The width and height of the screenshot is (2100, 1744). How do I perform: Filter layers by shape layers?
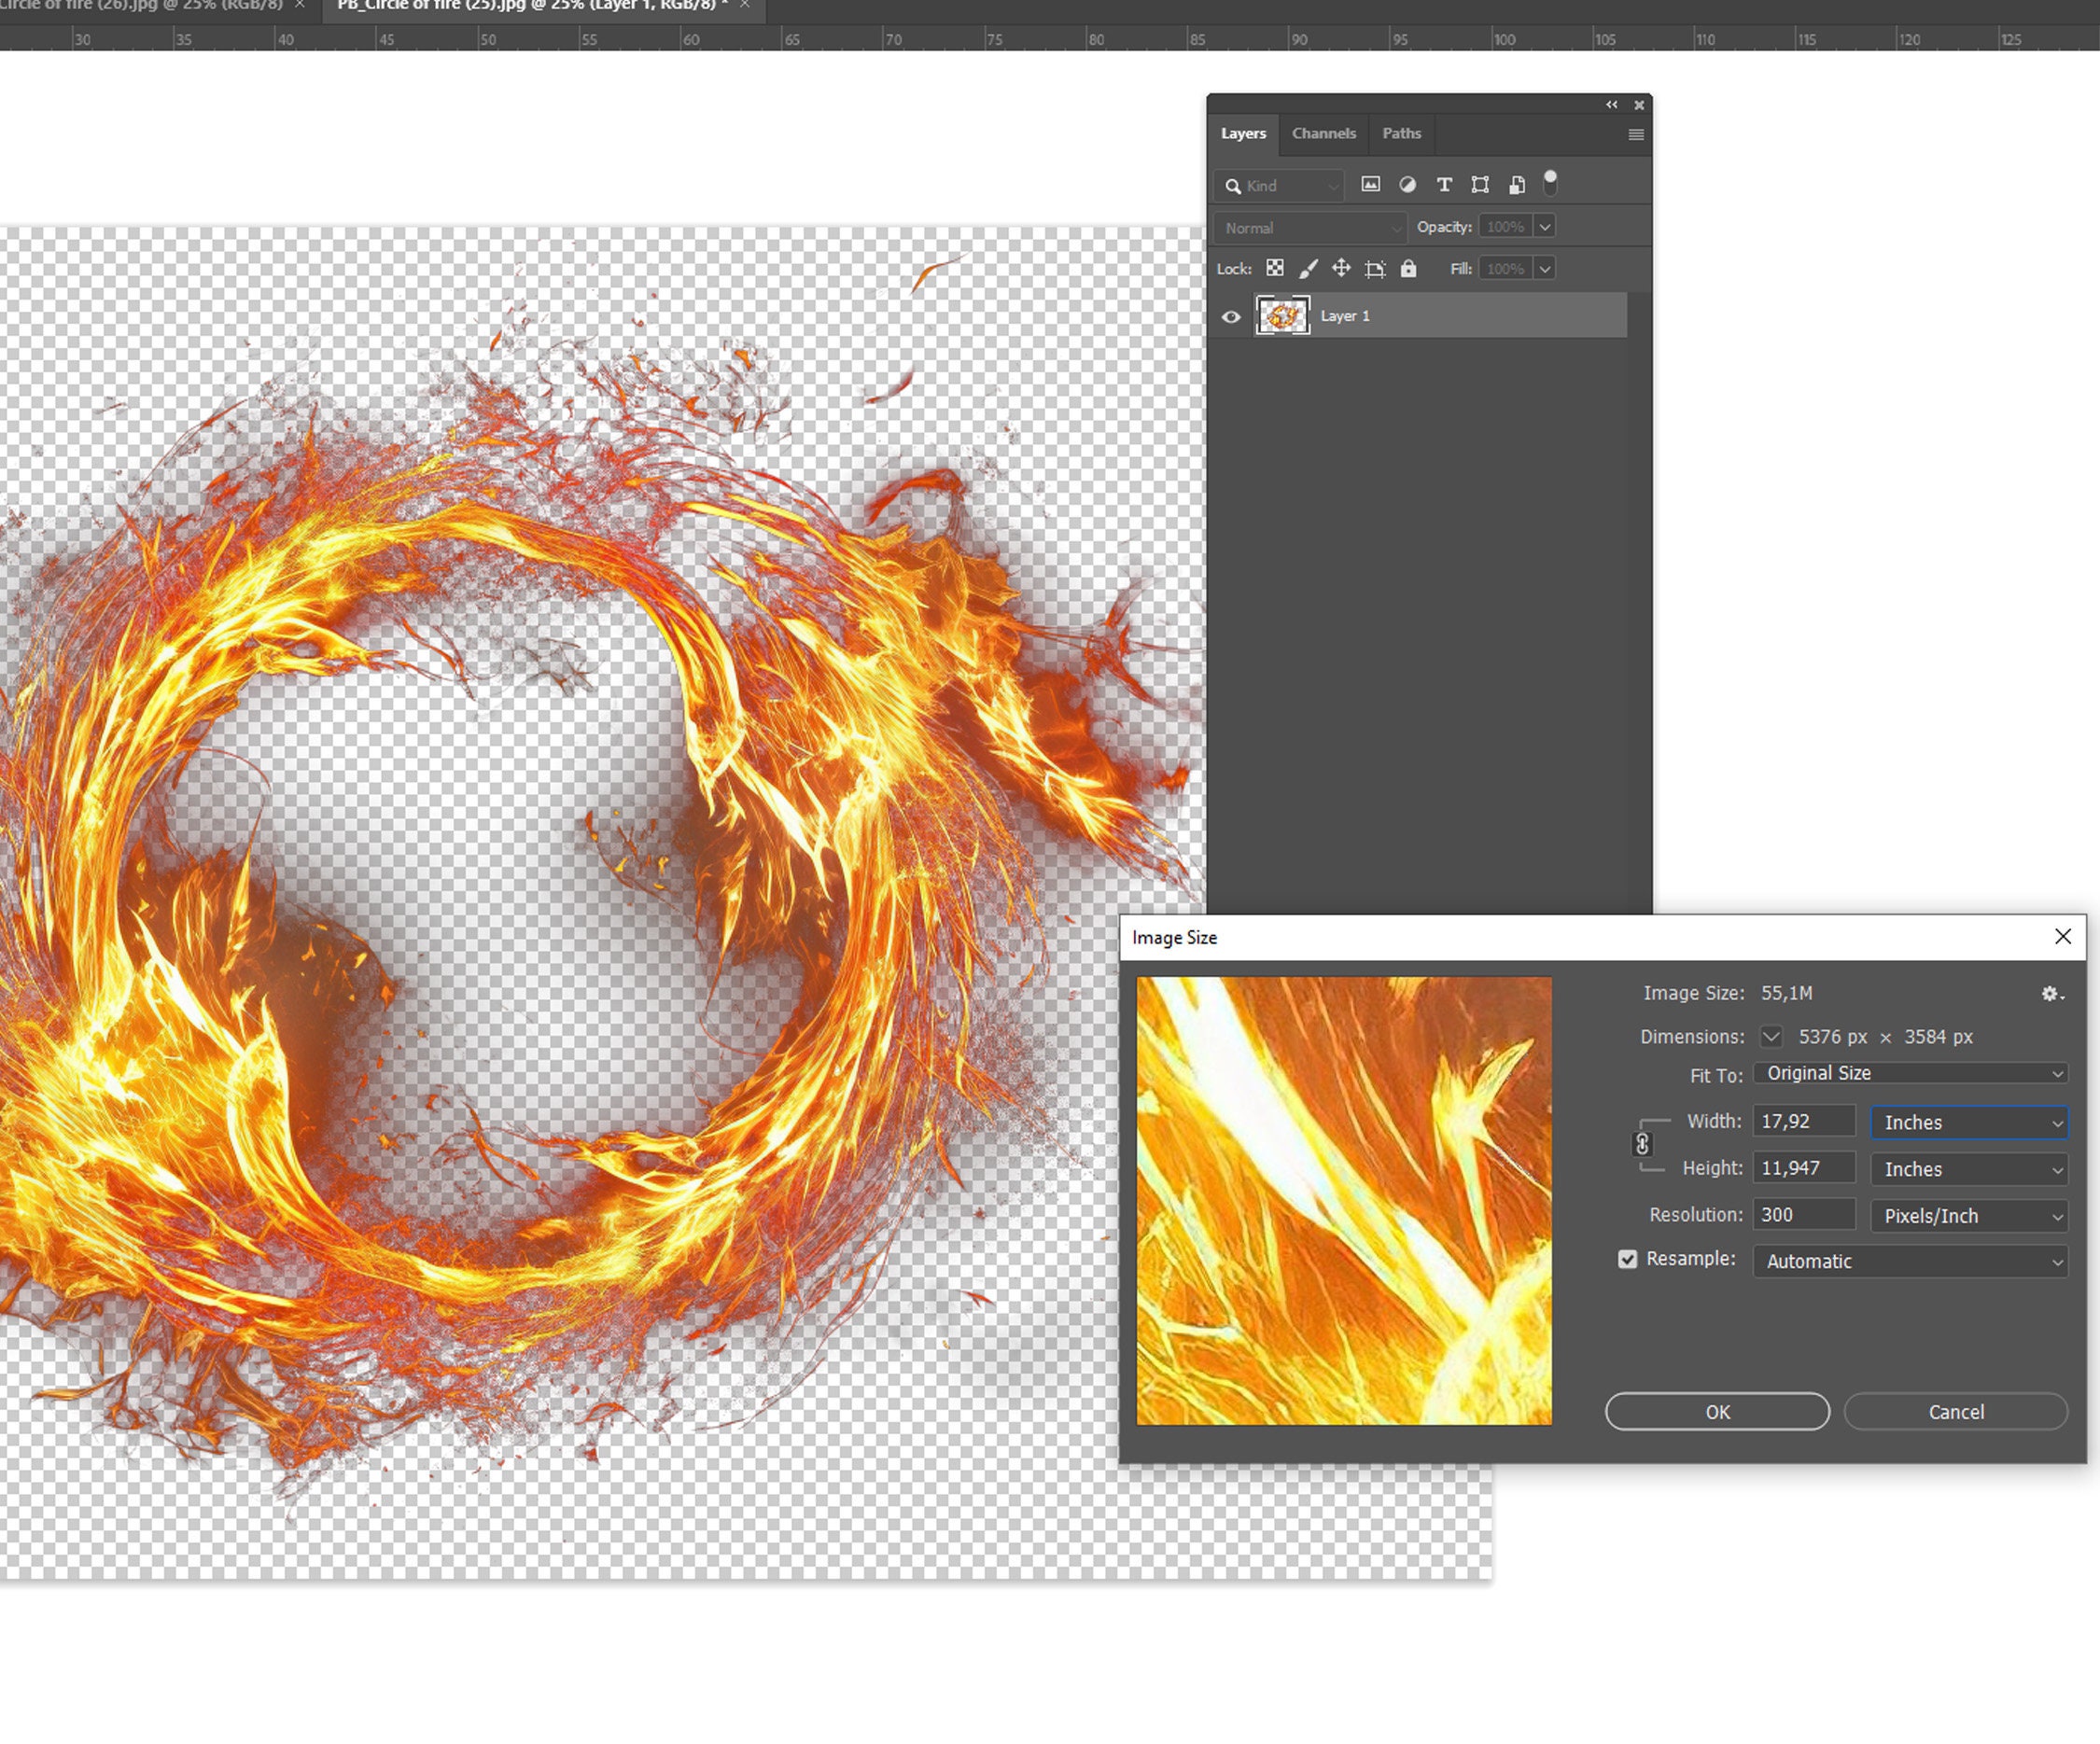click(x=1480, y=185)
